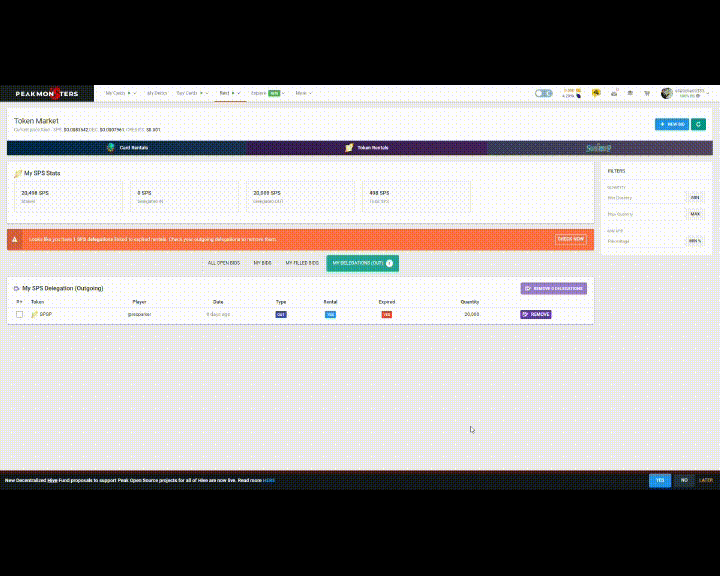Click the green refresh button
Screen dimensions: 720x576
pos(698,124)
